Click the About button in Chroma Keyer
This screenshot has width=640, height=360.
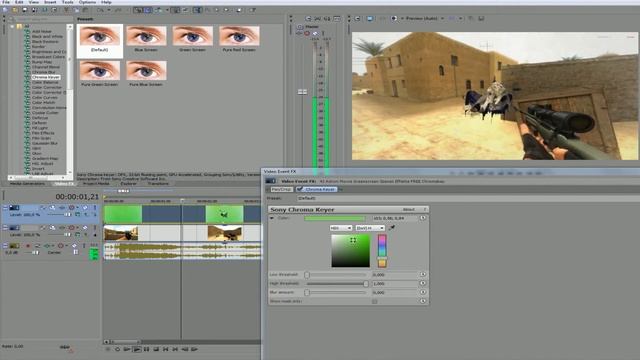(409, 209)
